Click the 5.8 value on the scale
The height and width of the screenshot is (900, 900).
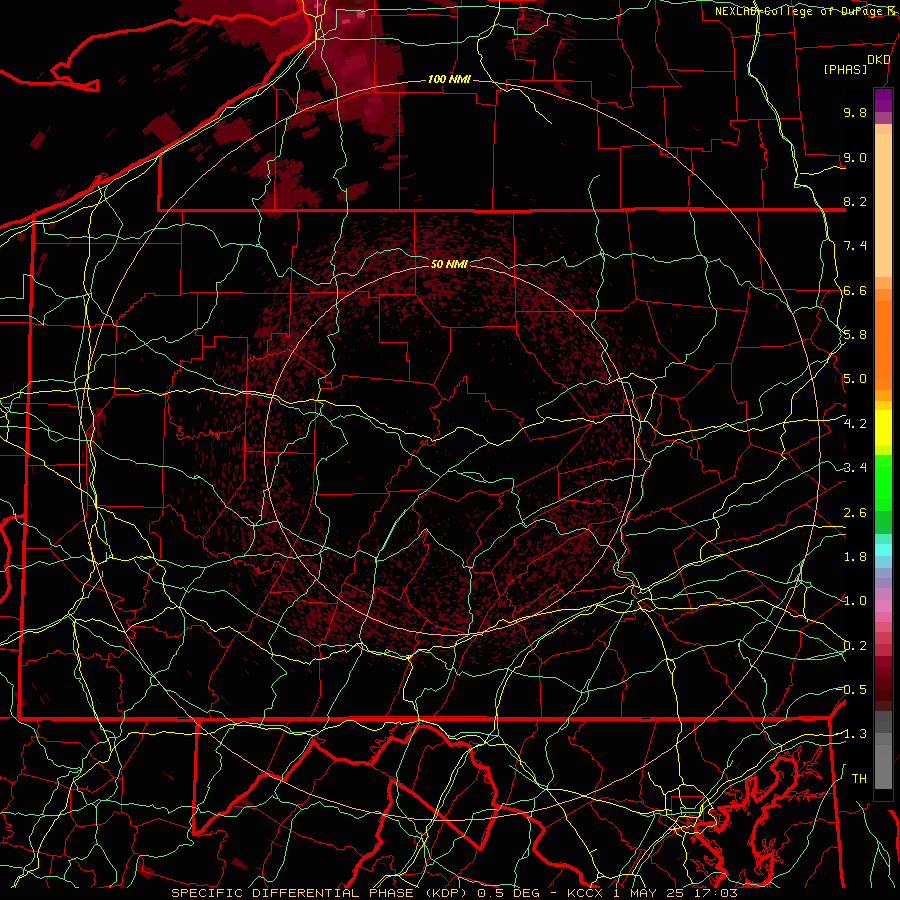tap(855, 335)
